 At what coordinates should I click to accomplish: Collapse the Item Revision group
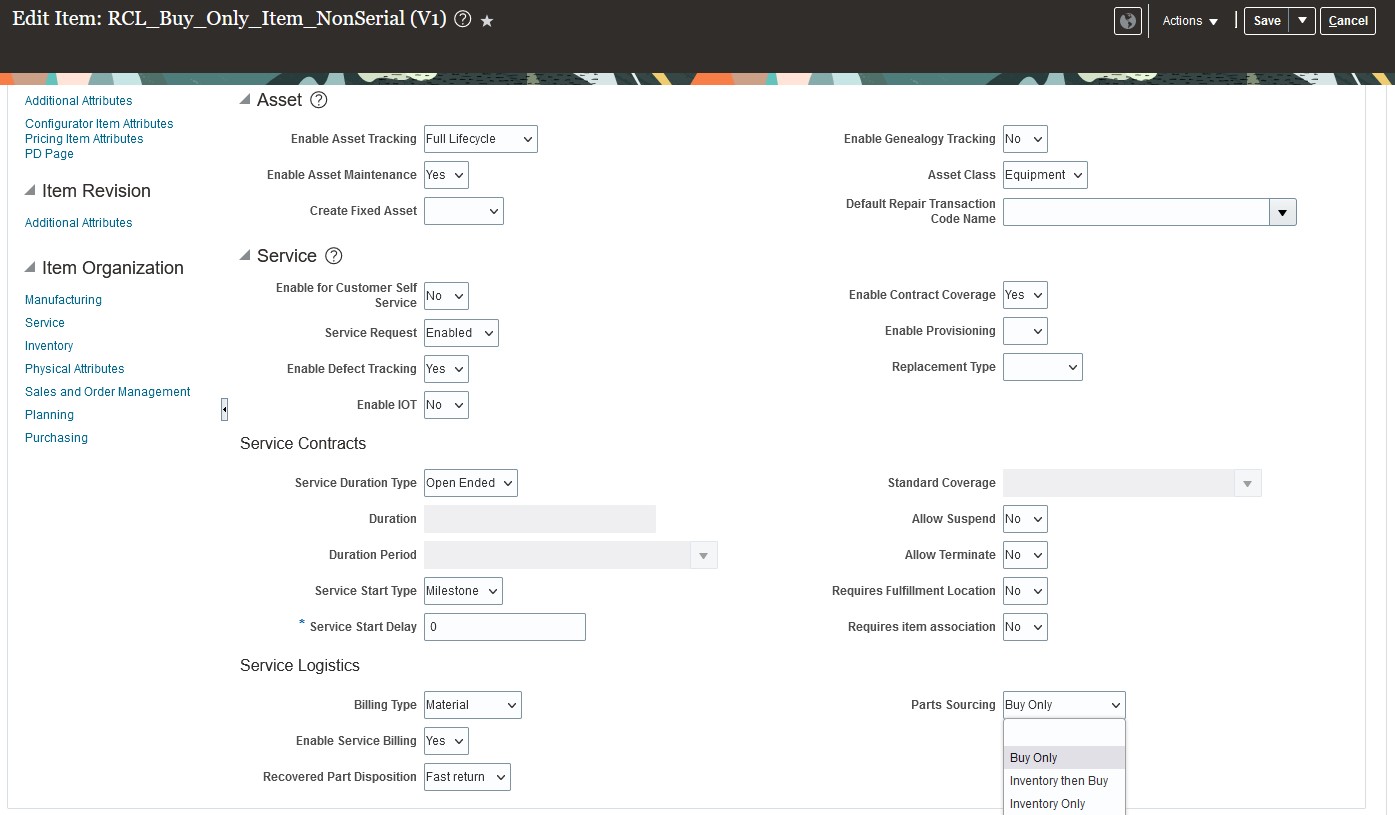coord(30,191)
